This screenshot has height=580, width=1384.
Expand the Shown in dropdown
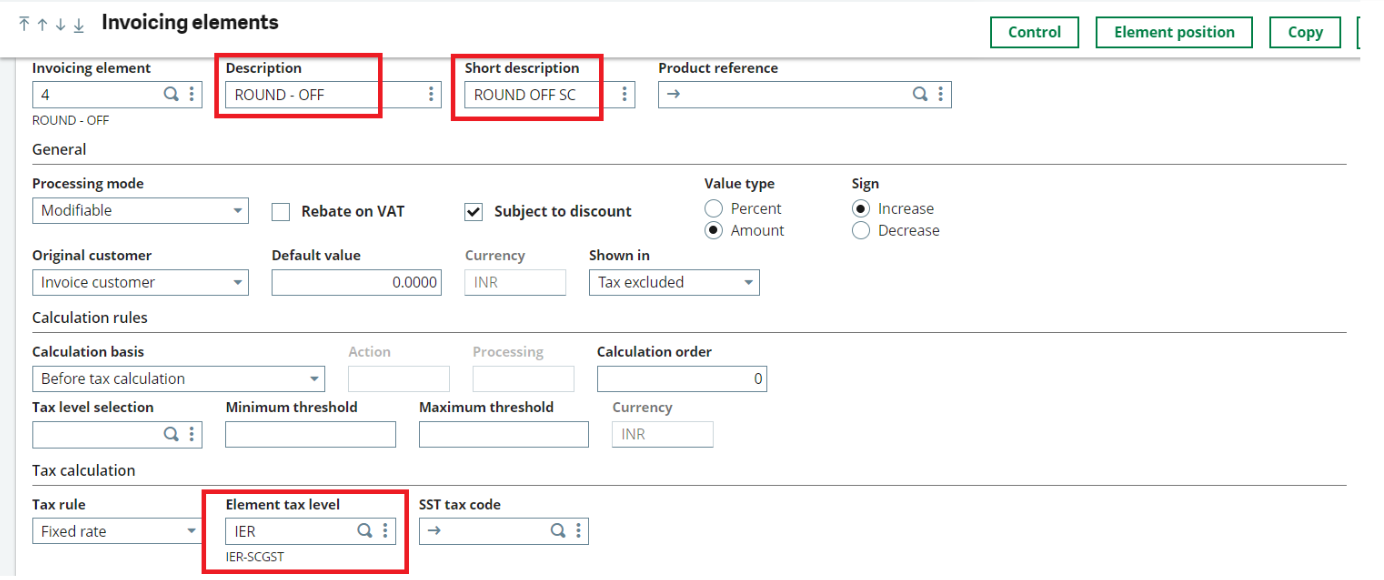coord(748,283)
